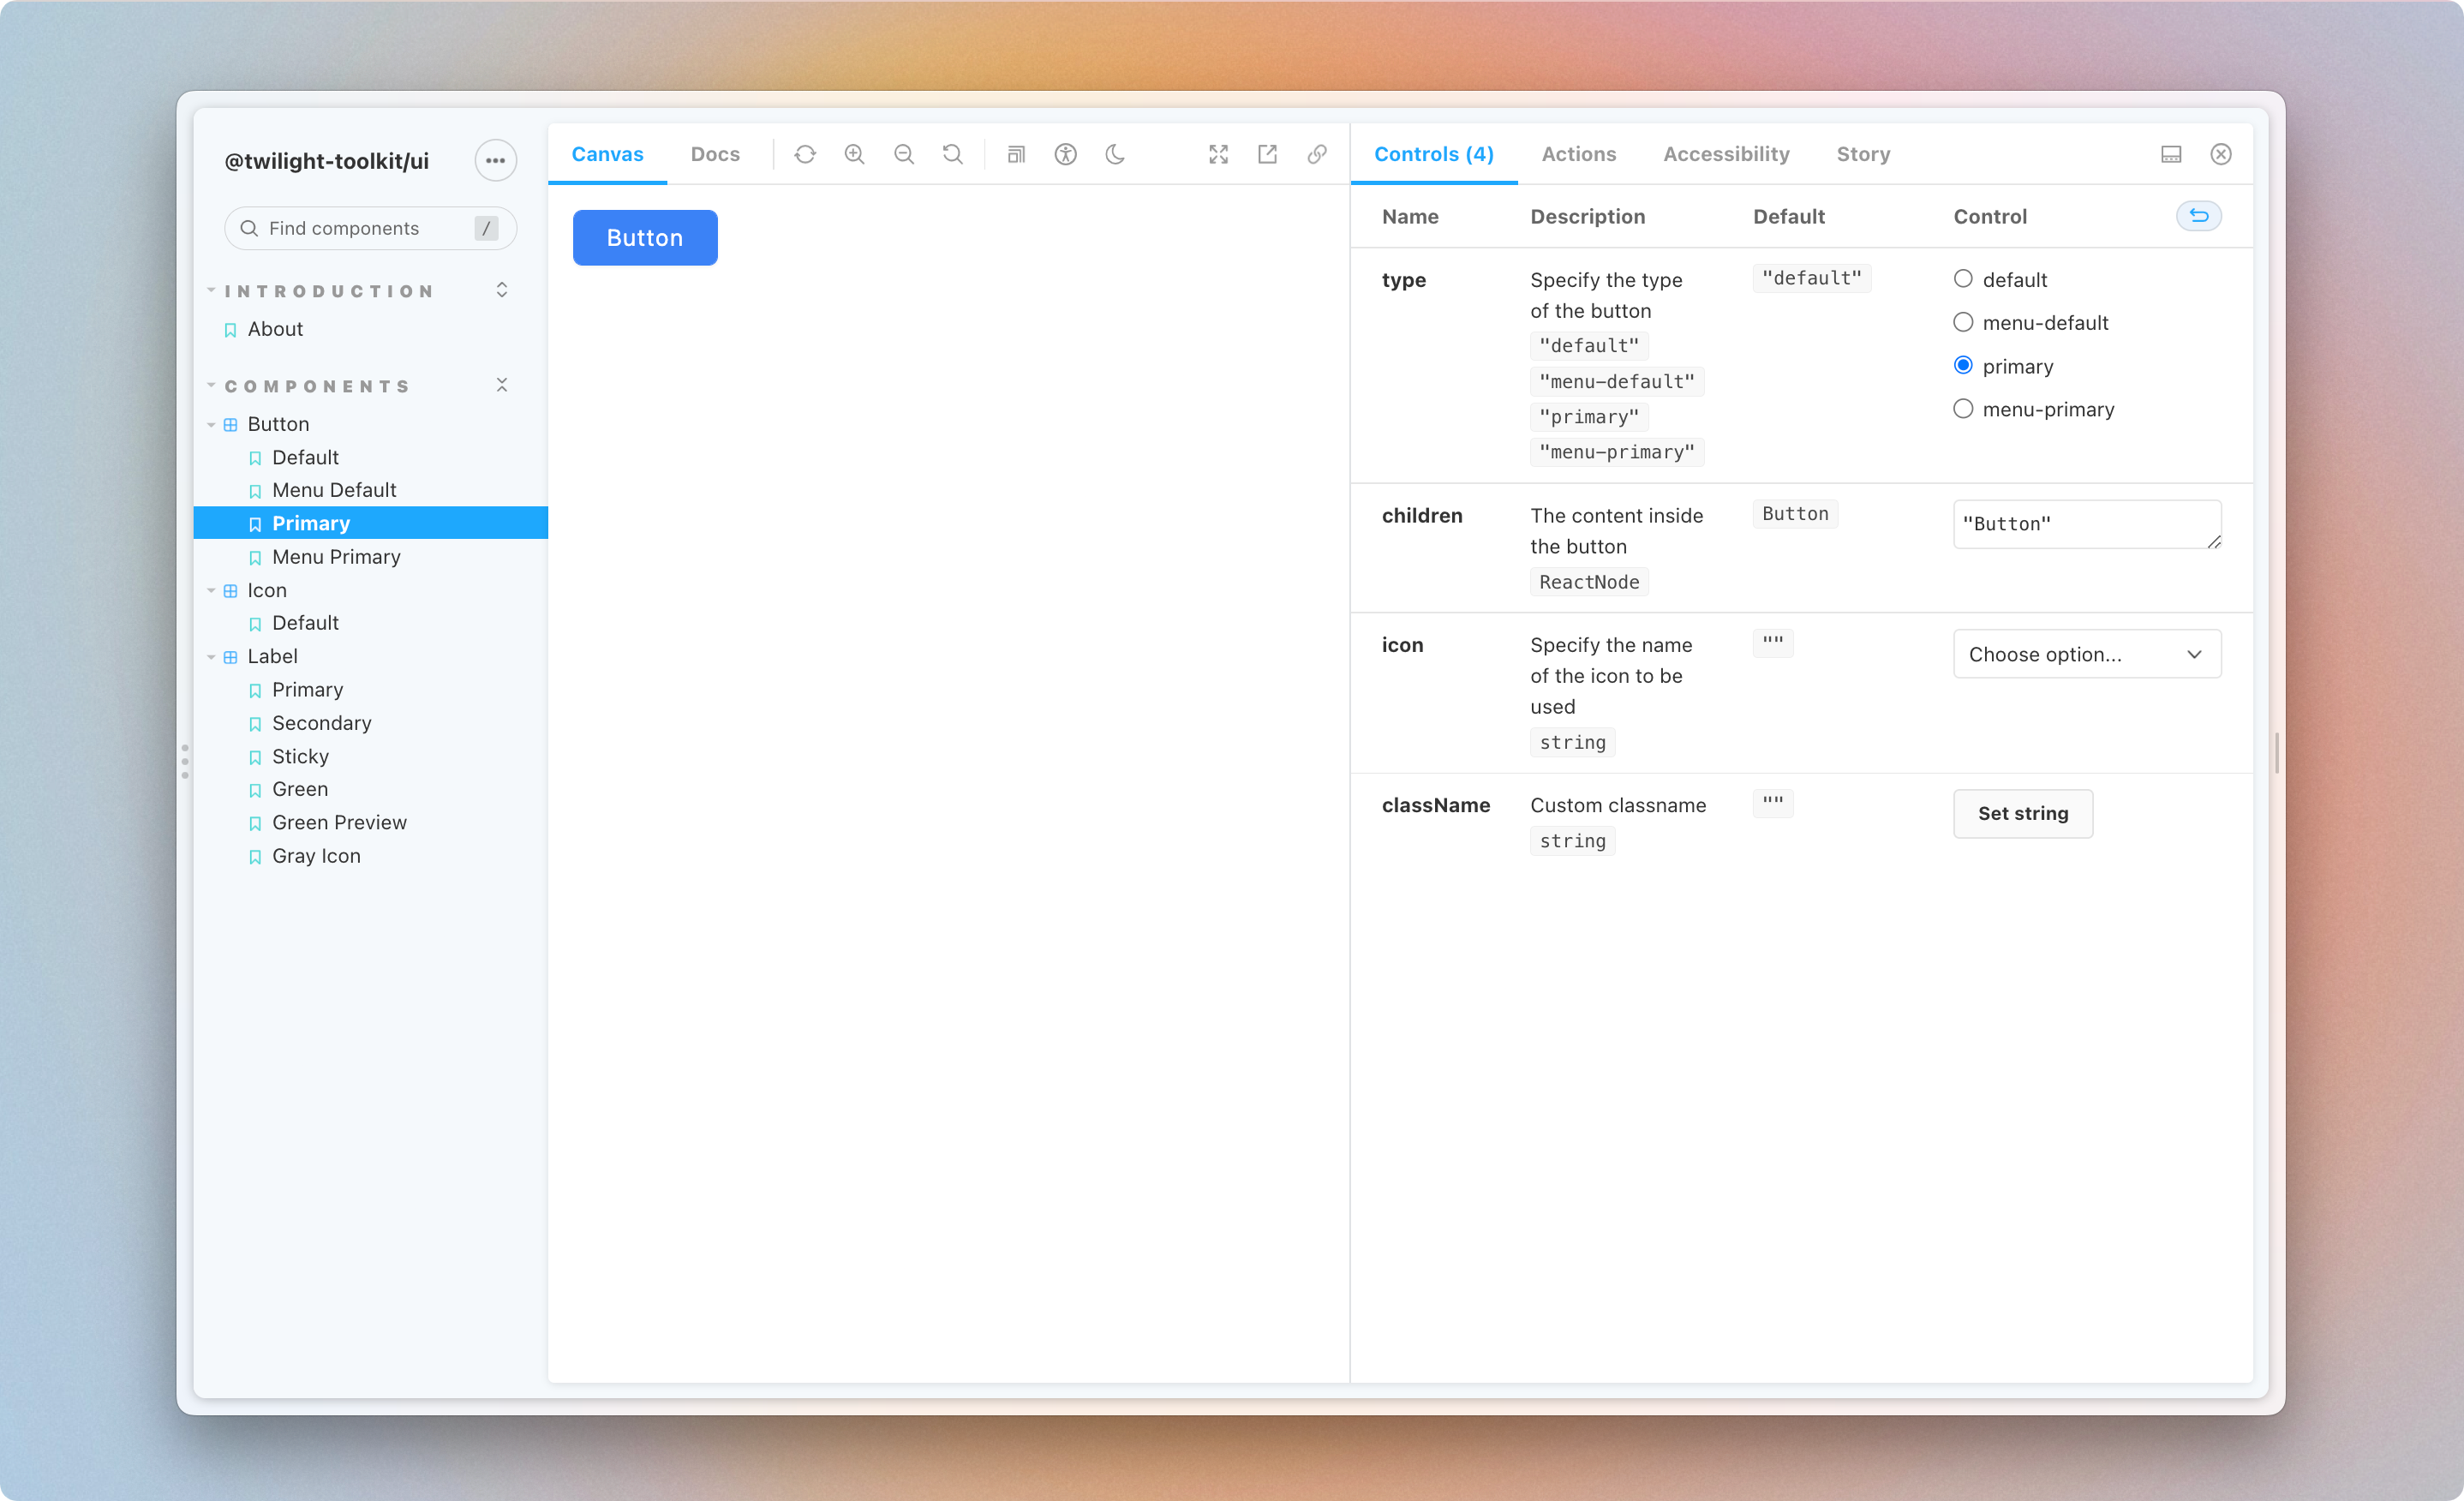Image resolution: width=2464 pixels, height=1501 pixels.
Task: Click the About bookmark icon
Action: pyautogui.click(x=230, y=329)
